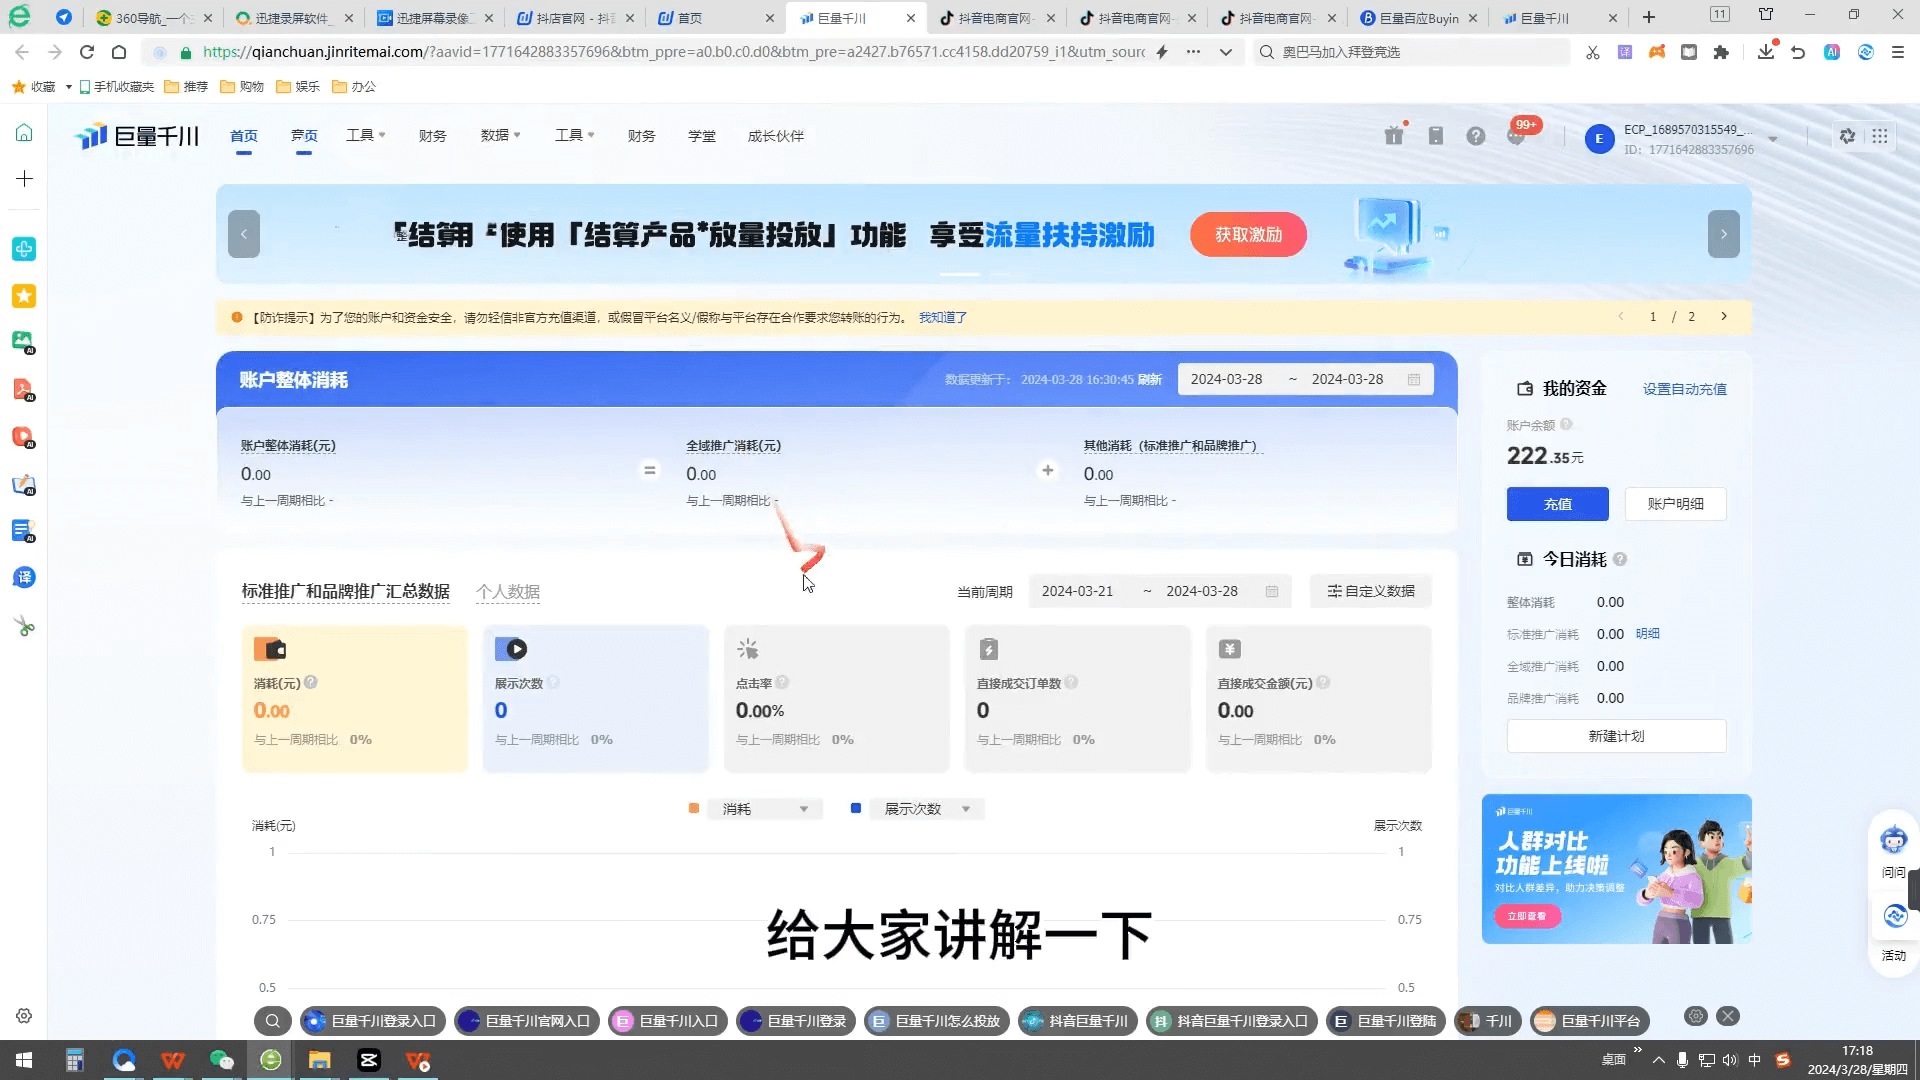Open sidebar translate icon

click(24, 577)
